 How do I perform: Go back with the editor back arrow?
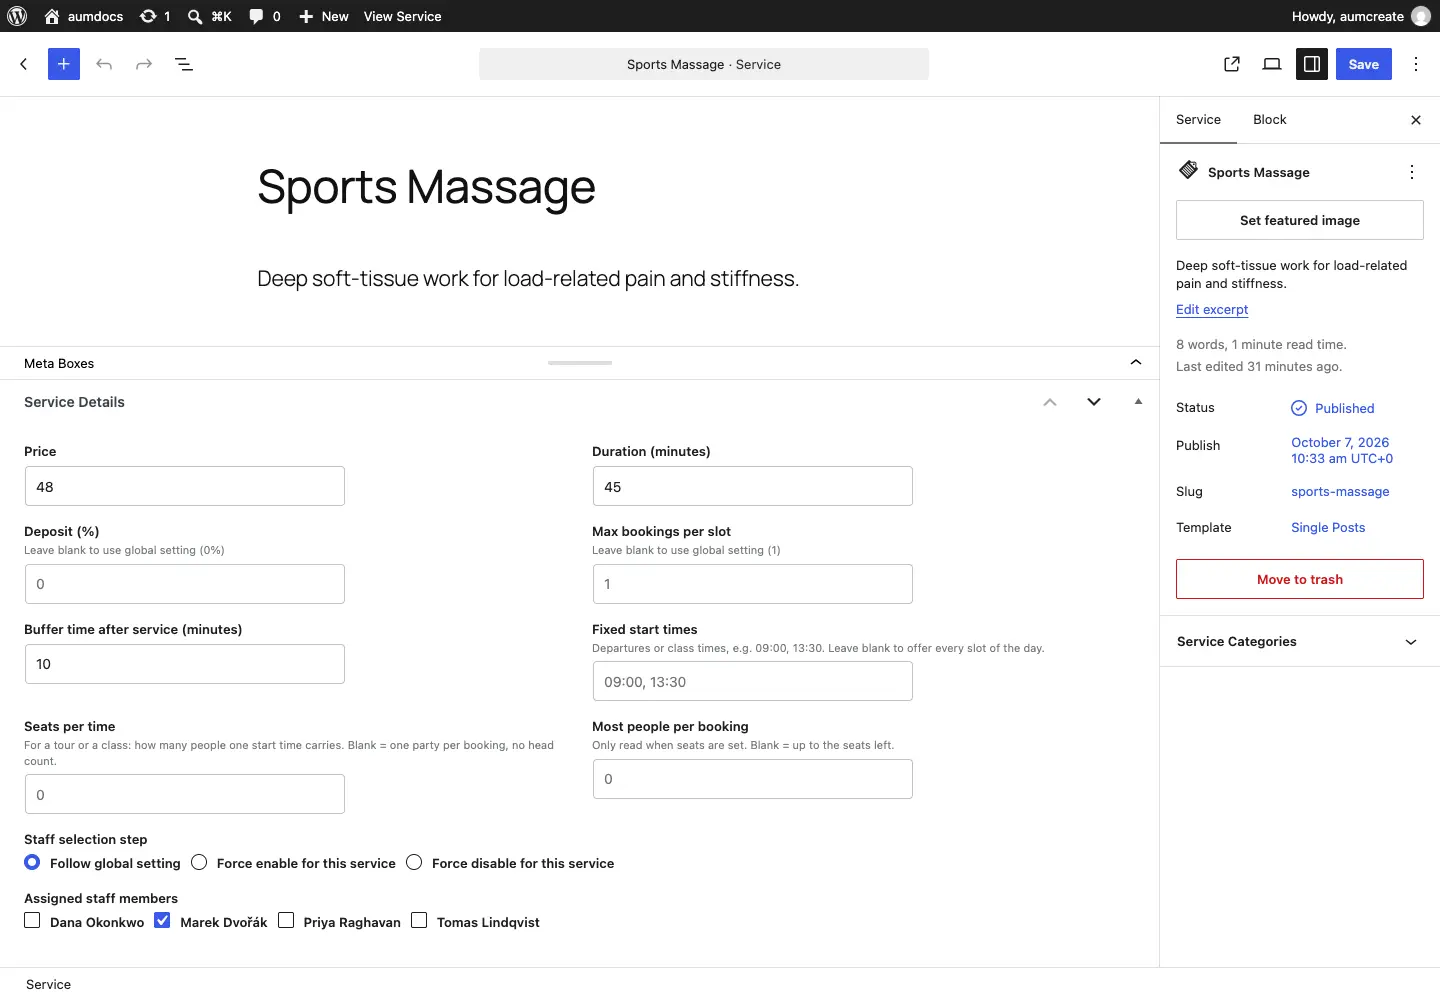(24, 64)
